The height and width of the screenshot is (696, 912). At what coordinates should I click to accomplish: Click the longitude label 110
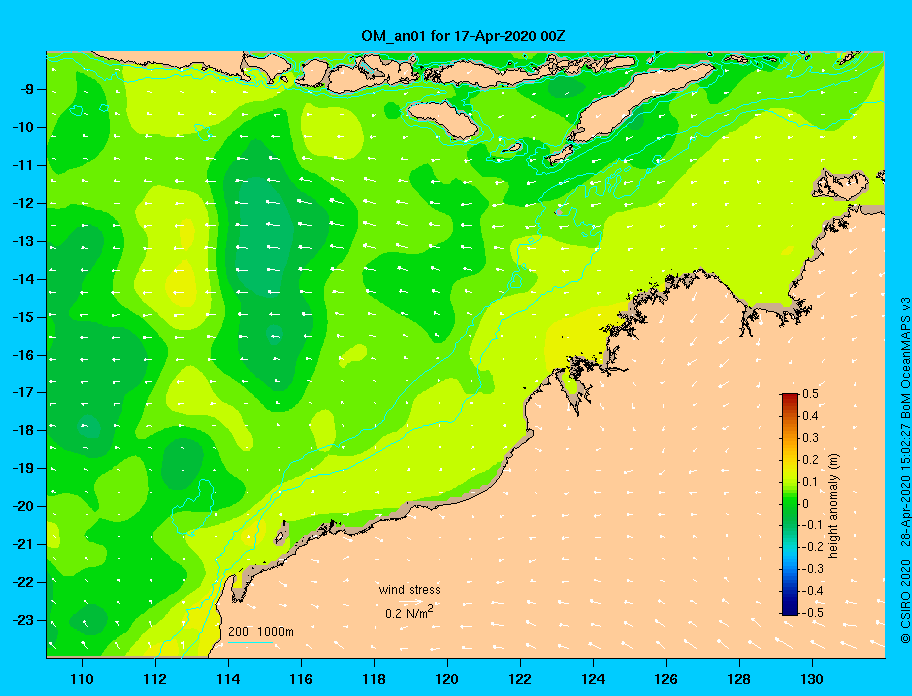[82, 679]
